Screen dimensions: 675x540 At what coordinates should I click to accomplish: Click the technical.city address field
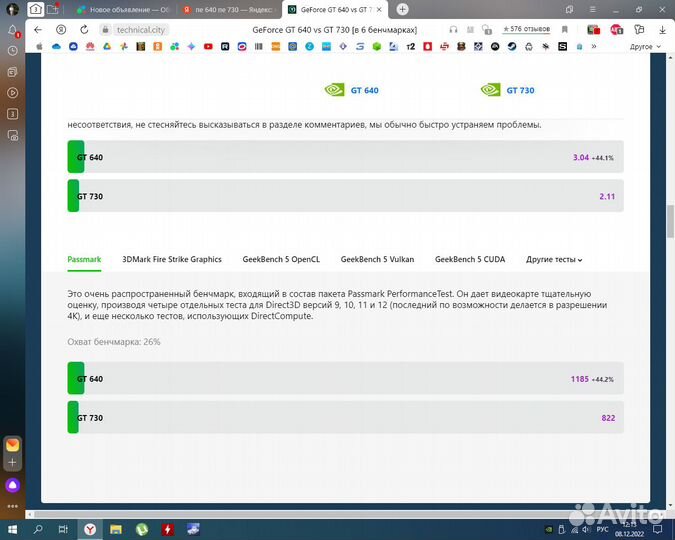pyautogui.click(x=141, y=30)
